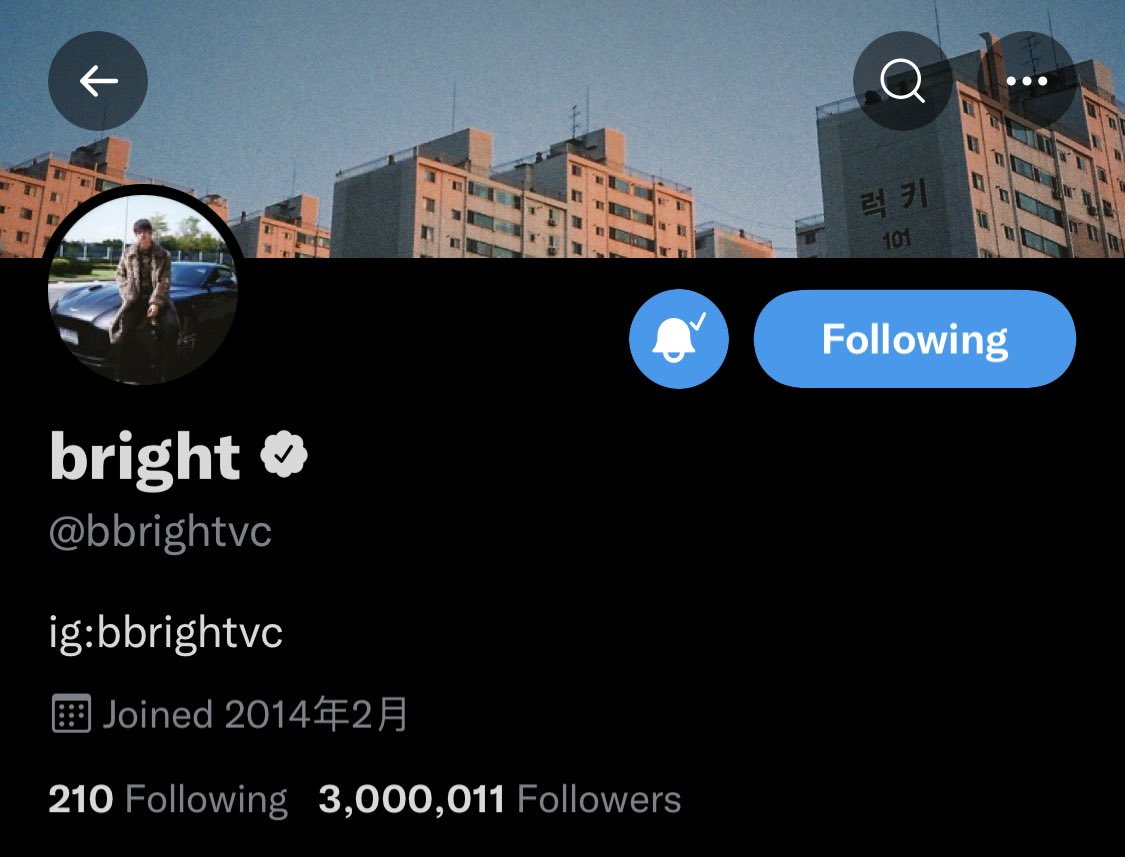1125x857 pixels.
Task: Go back using the left arrow icon
Action: point(98,80)
